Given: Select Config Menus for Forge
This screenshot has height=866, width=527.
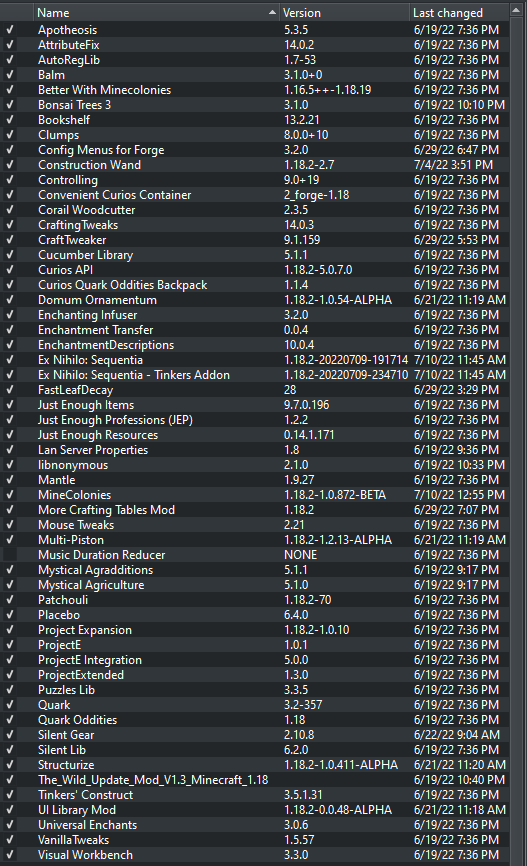Looking at the screenshot, I should pyautogui.click(x=254, y=150).
